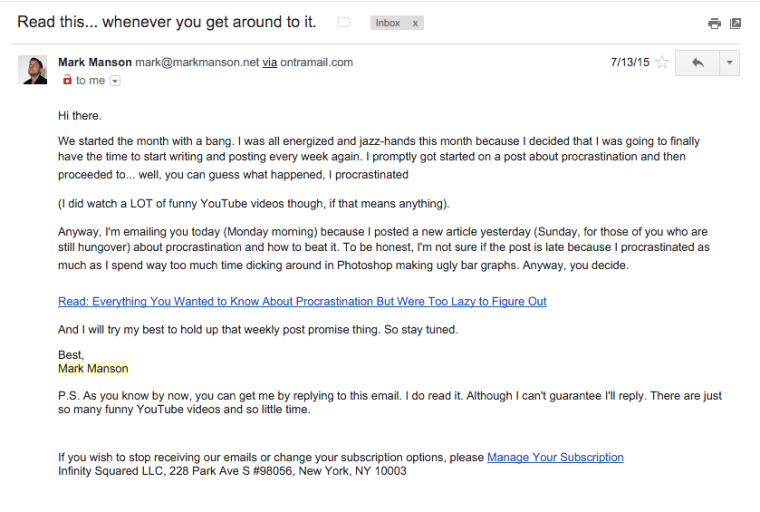Image resolution: width=760 pixels, height=512 pixels.
Task: Click the 'via' link in the sender line
Action: [269, 63]
